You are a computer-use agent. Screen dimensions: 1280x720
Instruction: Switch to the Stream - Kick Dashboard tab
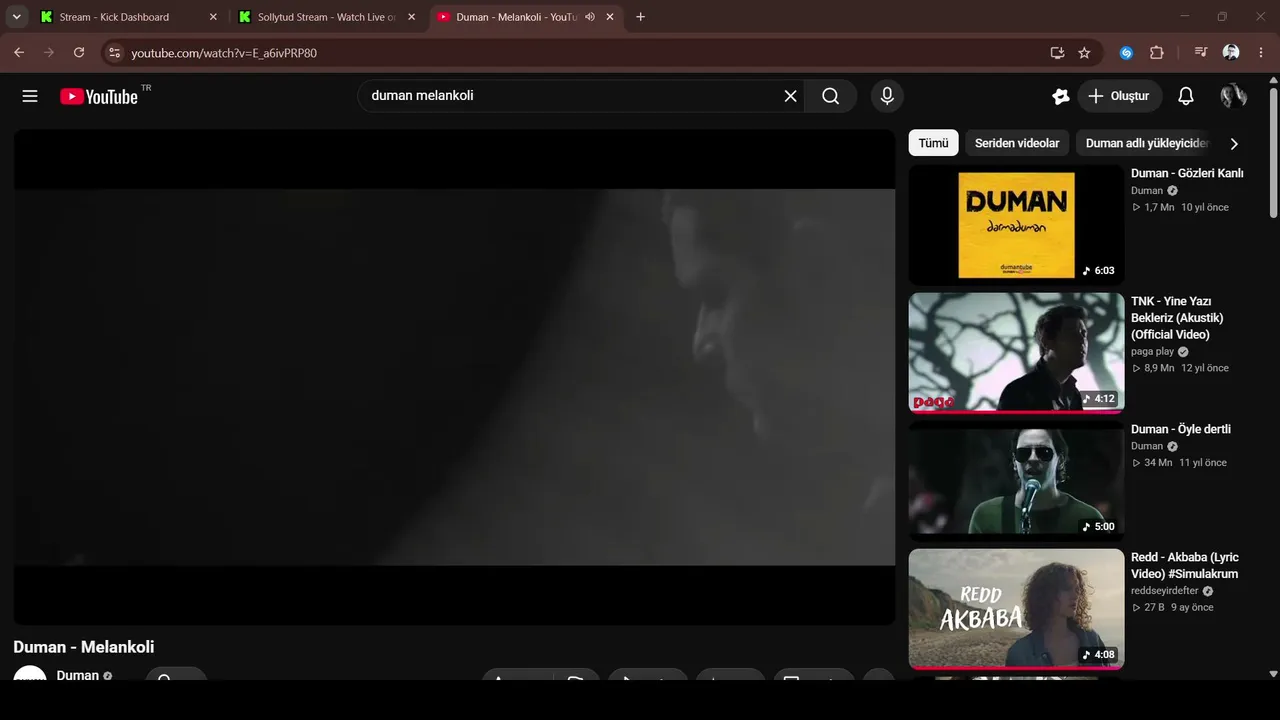pos(129,17)
